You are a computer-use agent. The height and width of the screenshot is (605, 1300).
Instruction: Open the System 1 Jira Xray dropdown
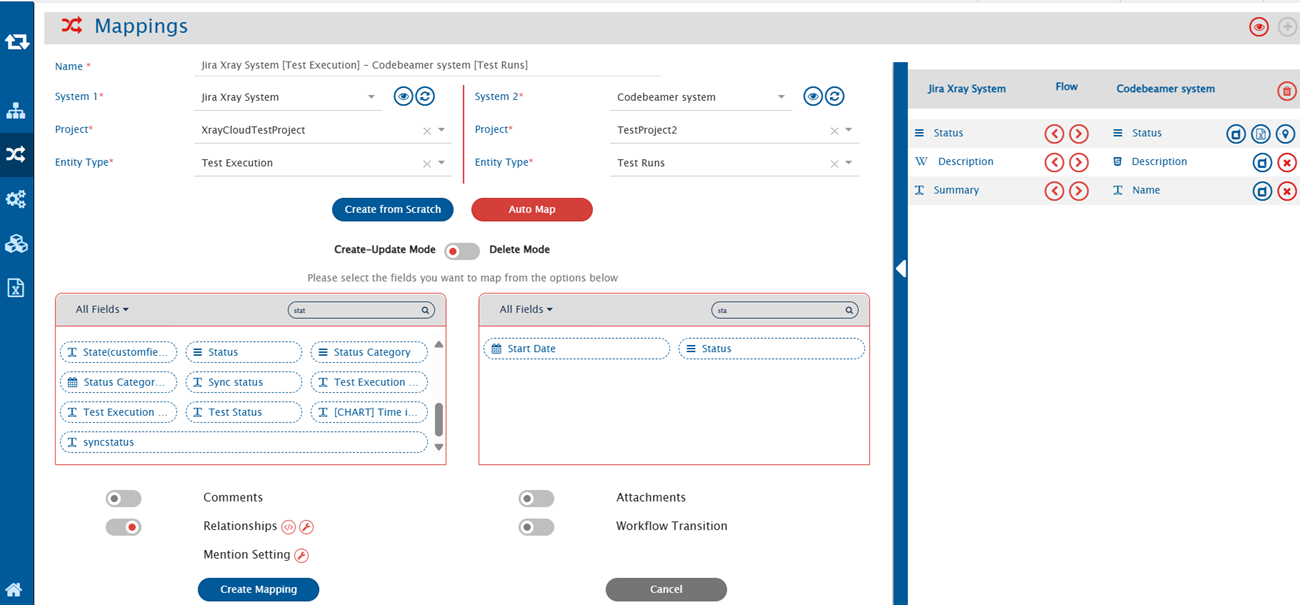(x=371, y=97)
